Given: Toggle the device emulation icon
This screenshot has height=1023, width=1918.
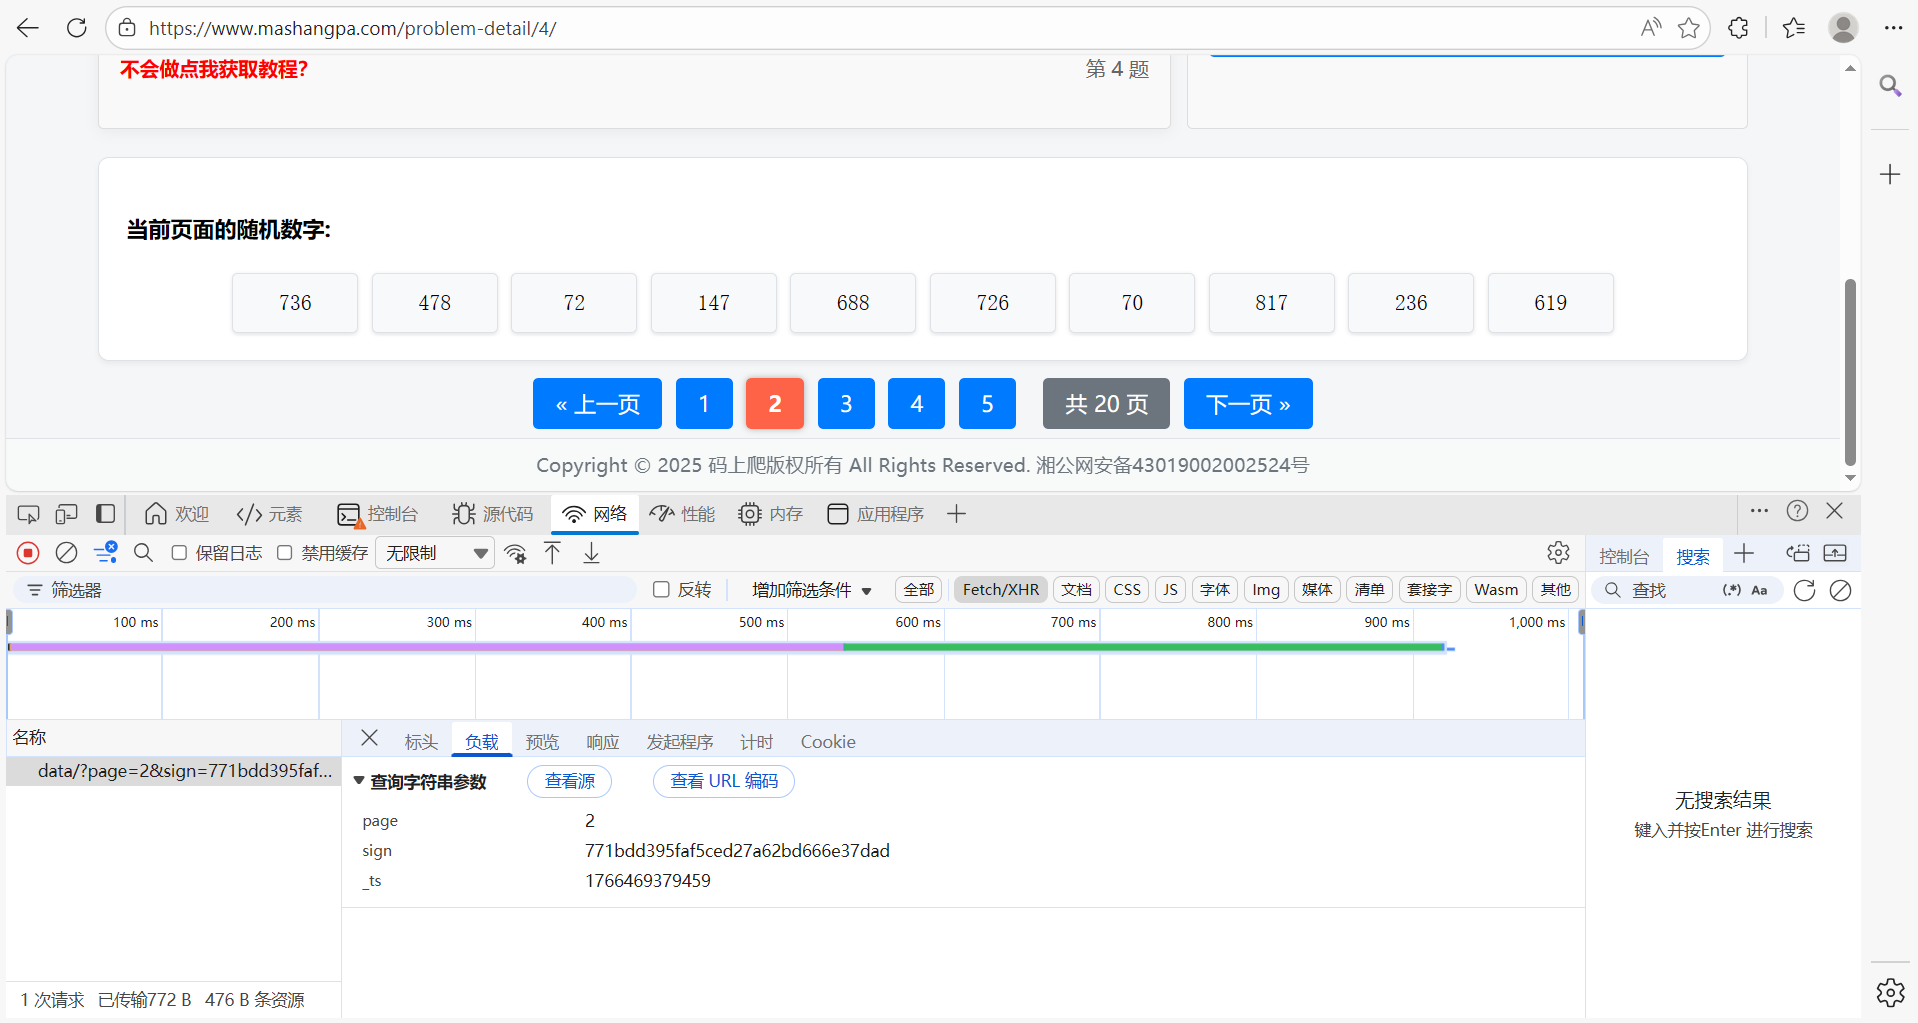Looking at the screenshot, I should click(66, 513).
